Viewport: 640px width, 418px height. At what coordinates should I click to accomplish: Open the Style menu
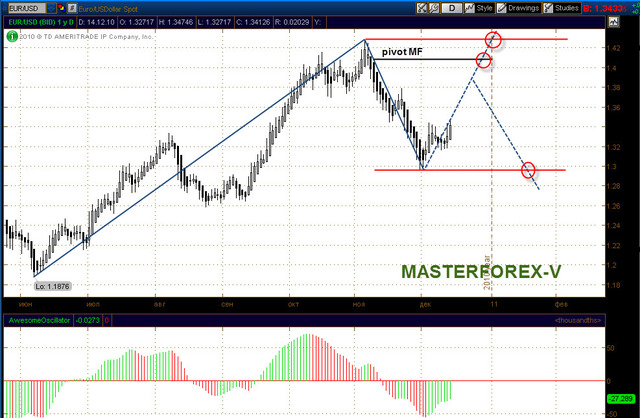click(x=479, y=8)
